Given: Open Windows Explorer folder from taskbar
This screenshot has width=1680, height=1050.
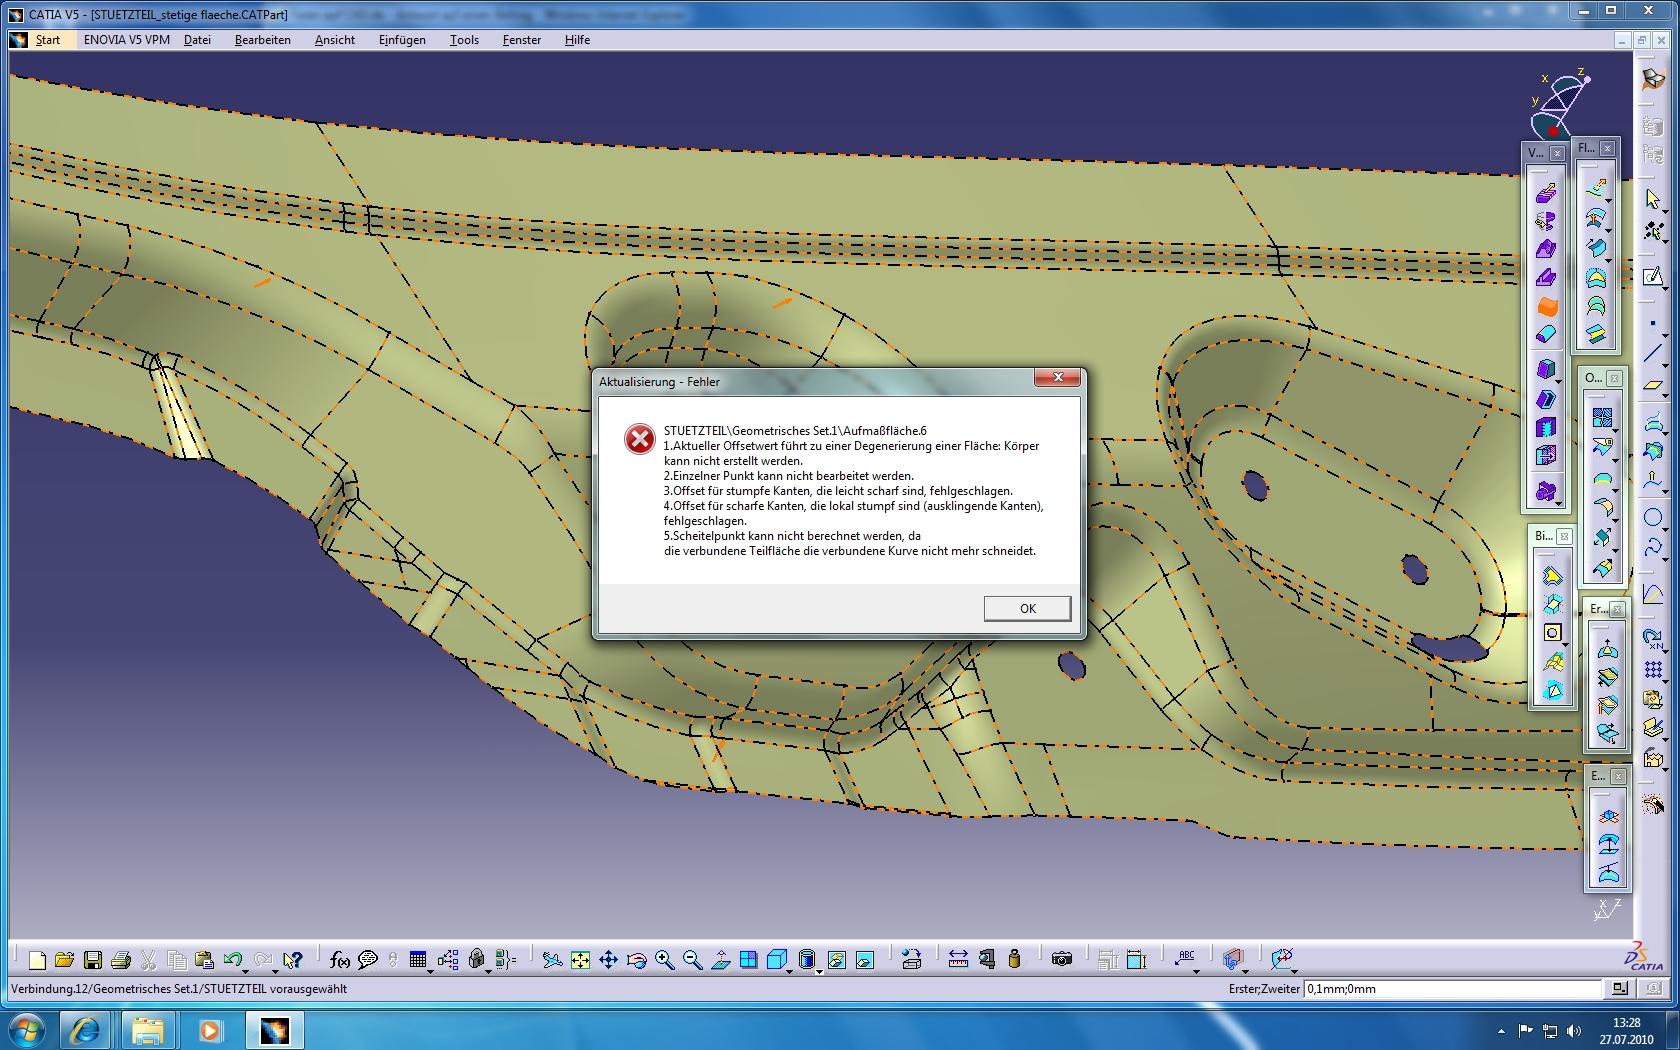Looking at the screenshot, I should (x=148, y=1030).
